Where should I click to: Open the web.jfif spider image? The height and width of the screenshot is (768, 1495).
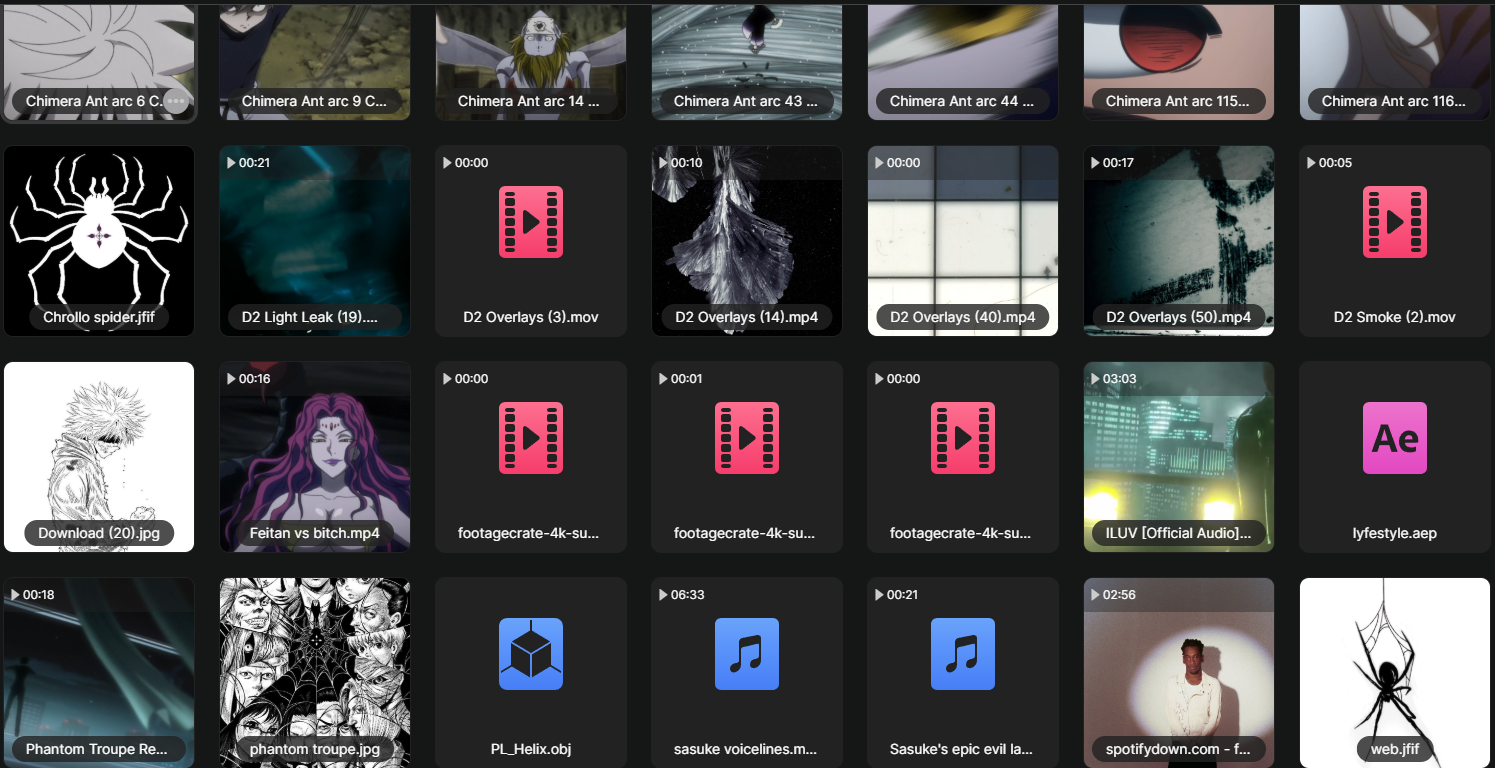1395,673
